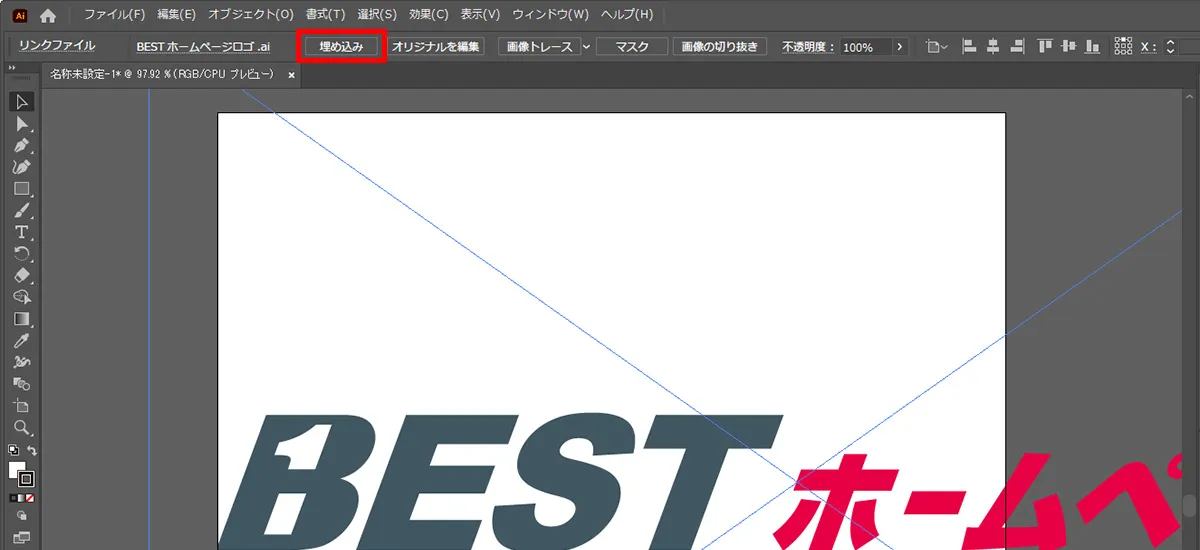The width and height of the screenshot is (1200, 550).
Task: Align objects to horizontal left
Action: click(x=968, y=46)
